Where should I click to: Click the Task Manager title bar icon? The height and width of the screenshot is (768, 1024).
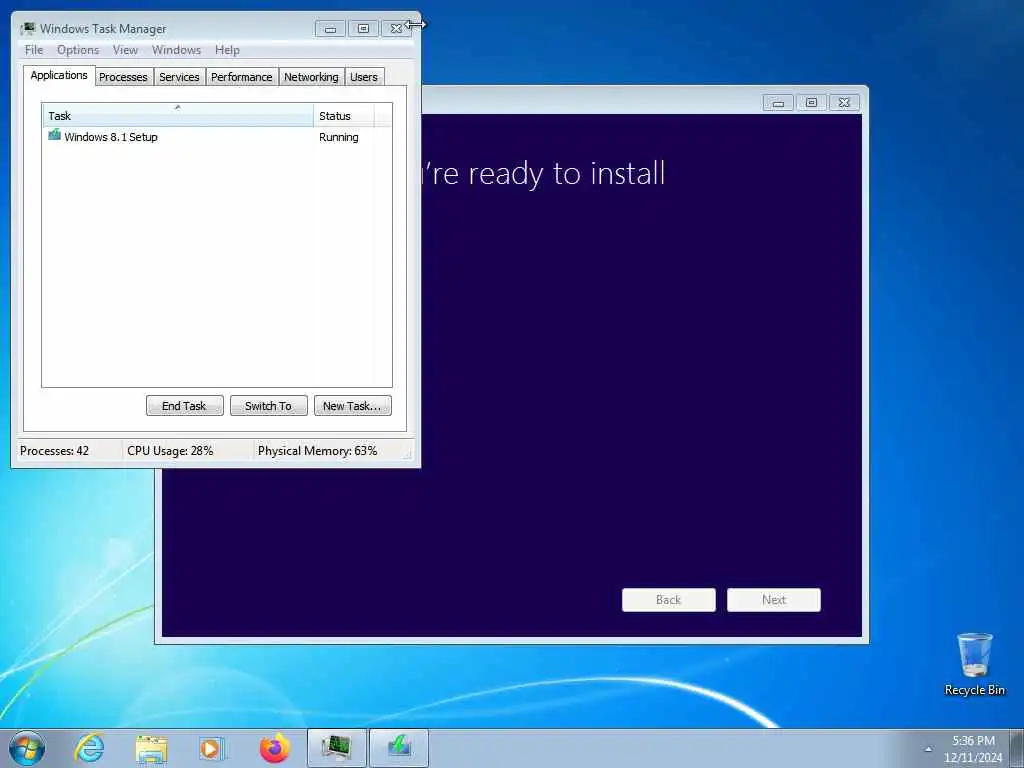coord(27,28)
